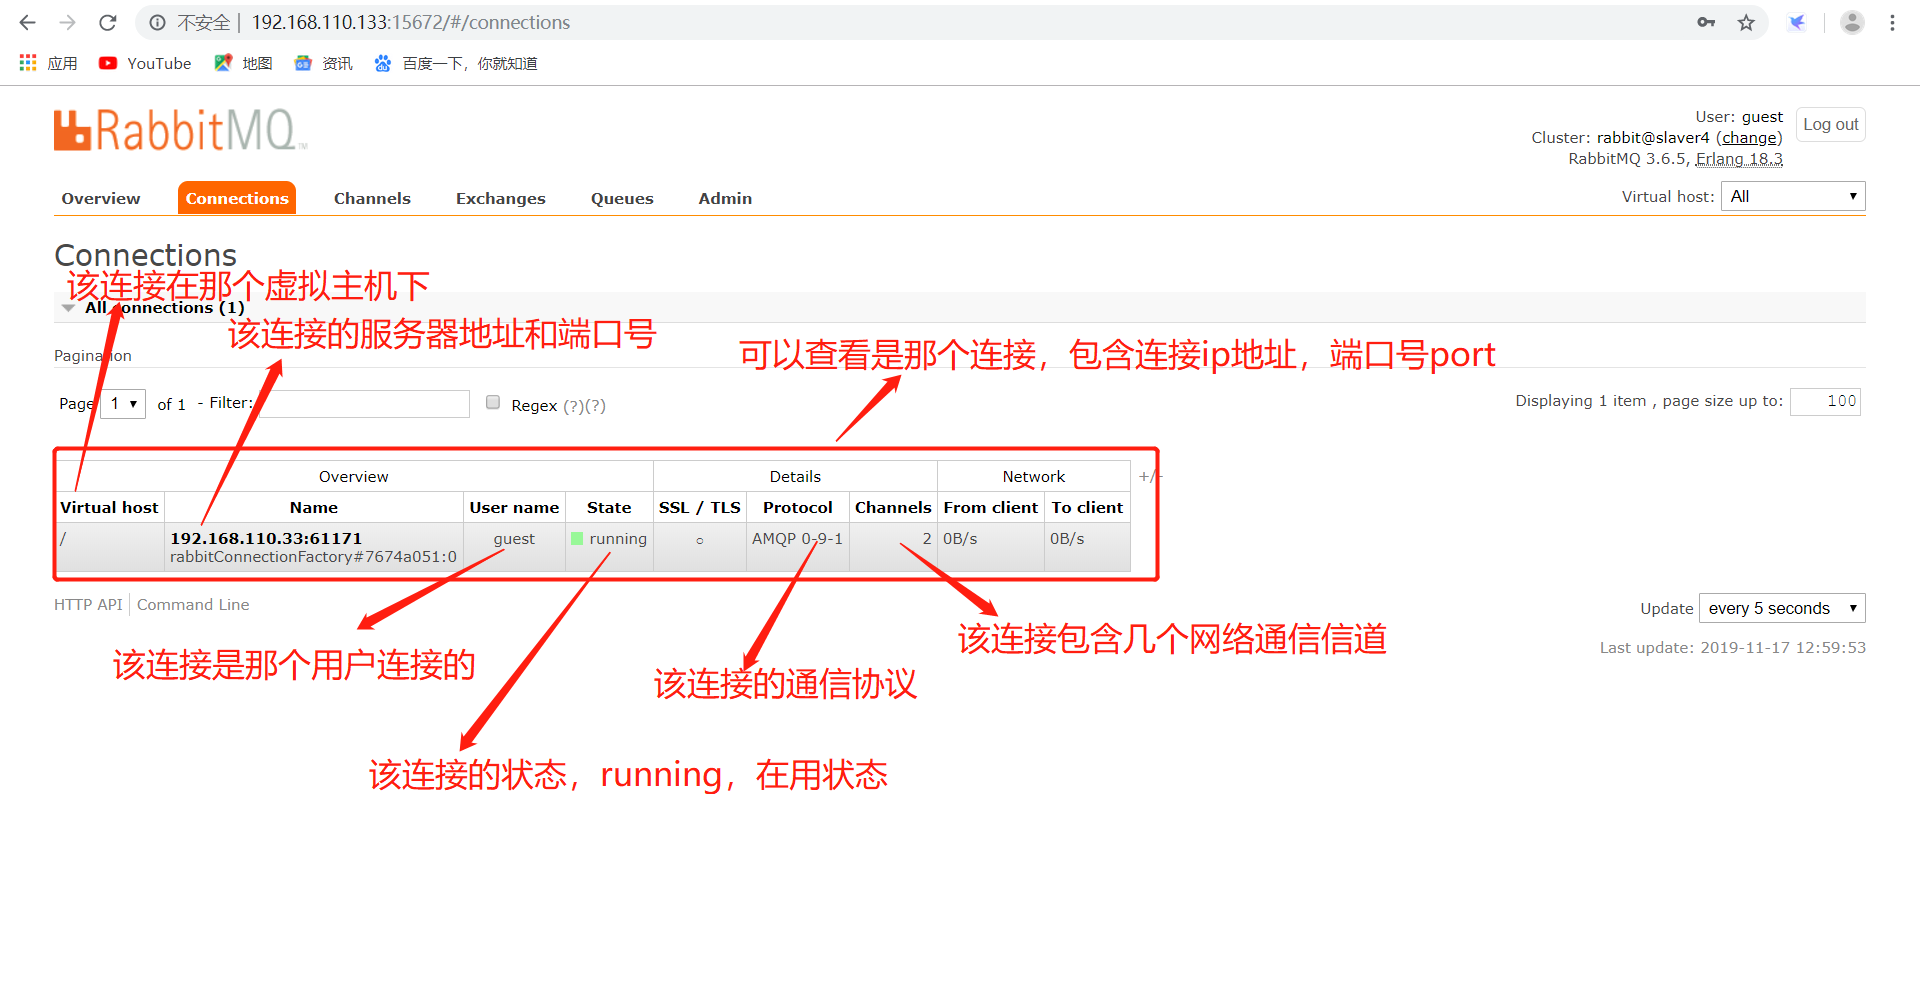Open the Command Line link
Screen dimensions: 1920x986
coord(193,604)
